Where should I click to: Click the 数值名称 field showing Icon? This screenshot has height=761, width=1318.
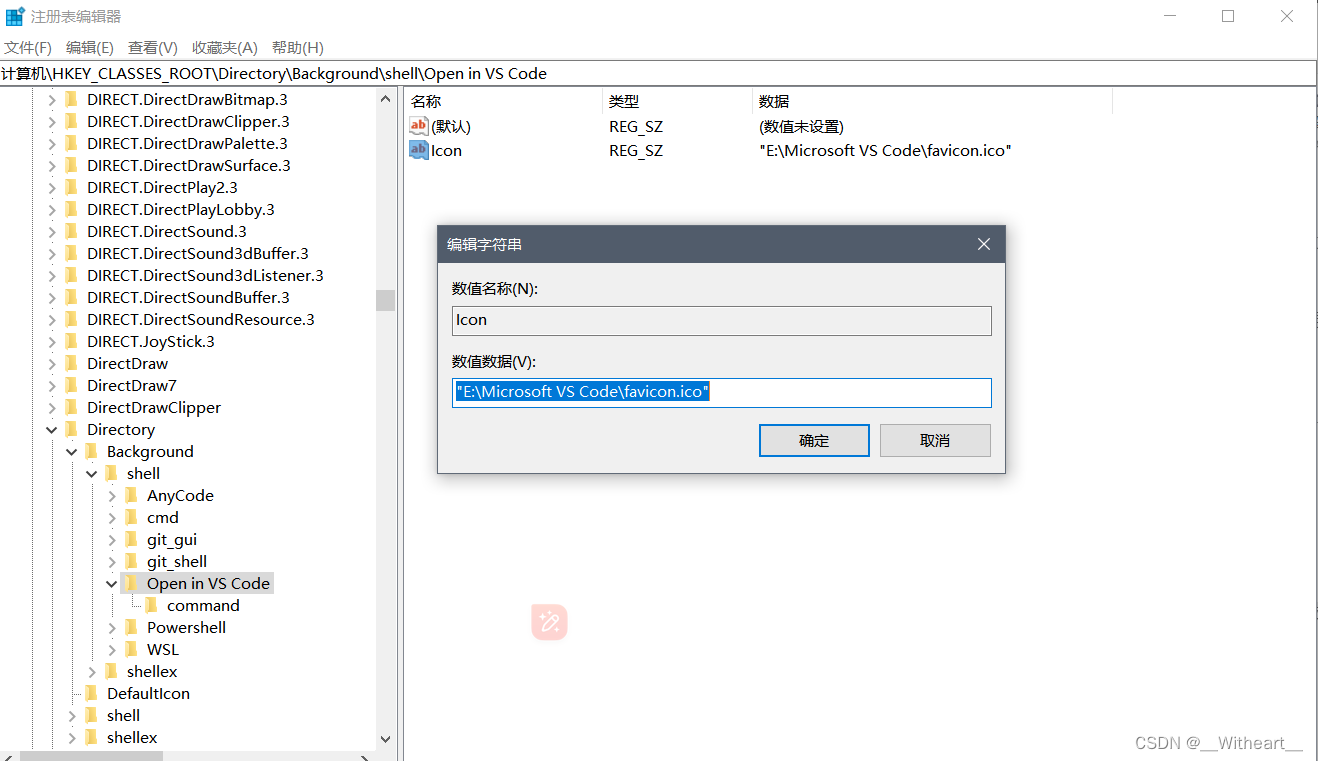pyautogui.click(x=721, y=320)
